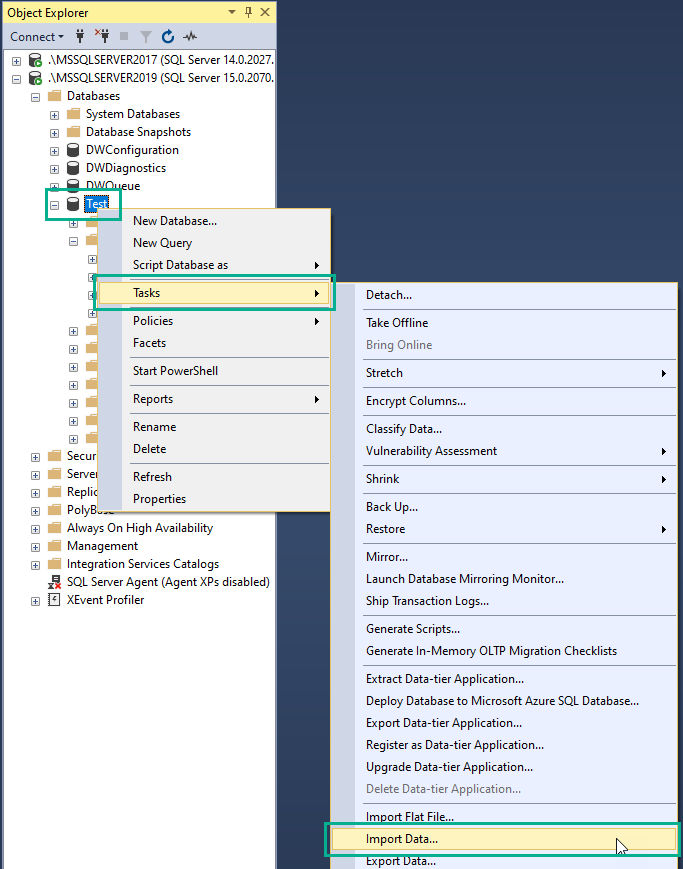This screenshot has width=683, height=869.
Task: Click the Refresh circular arrow icon
Action: [x=167, y=37]
